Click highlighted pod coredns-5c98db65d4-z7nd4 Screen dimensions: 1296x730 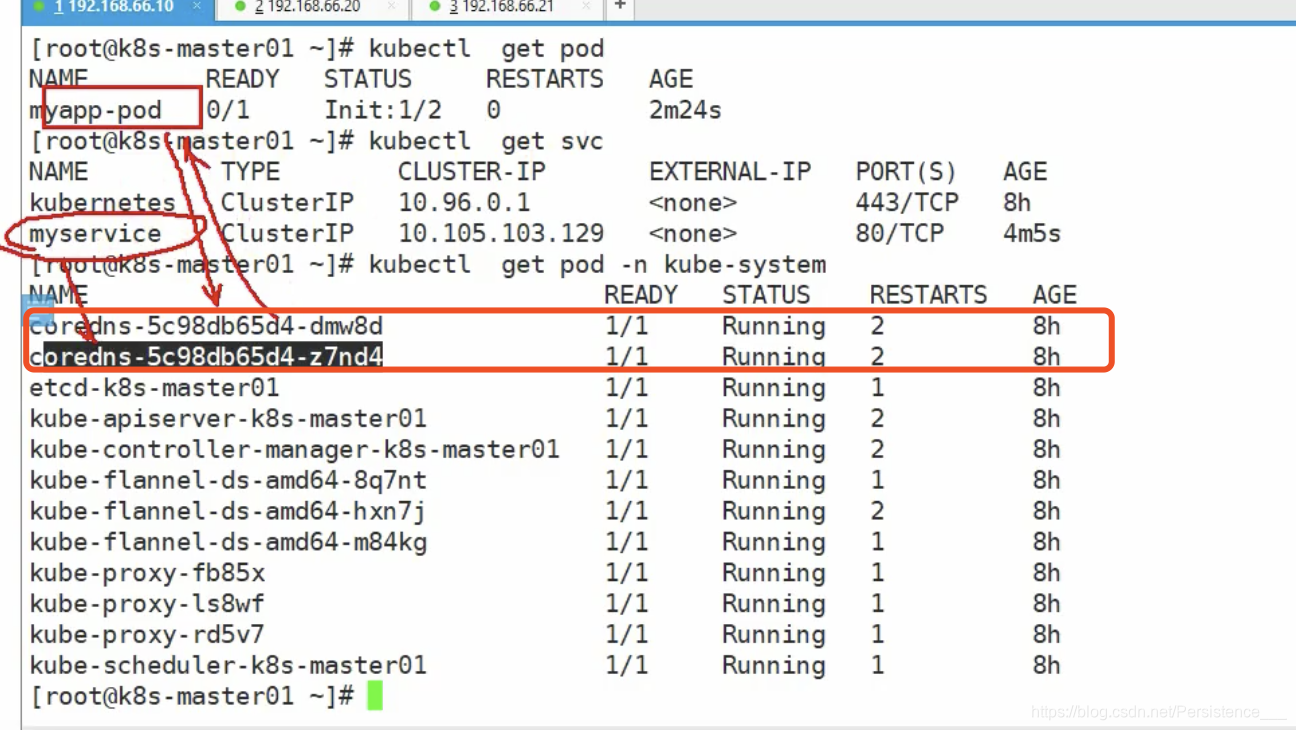click(207, 356)
